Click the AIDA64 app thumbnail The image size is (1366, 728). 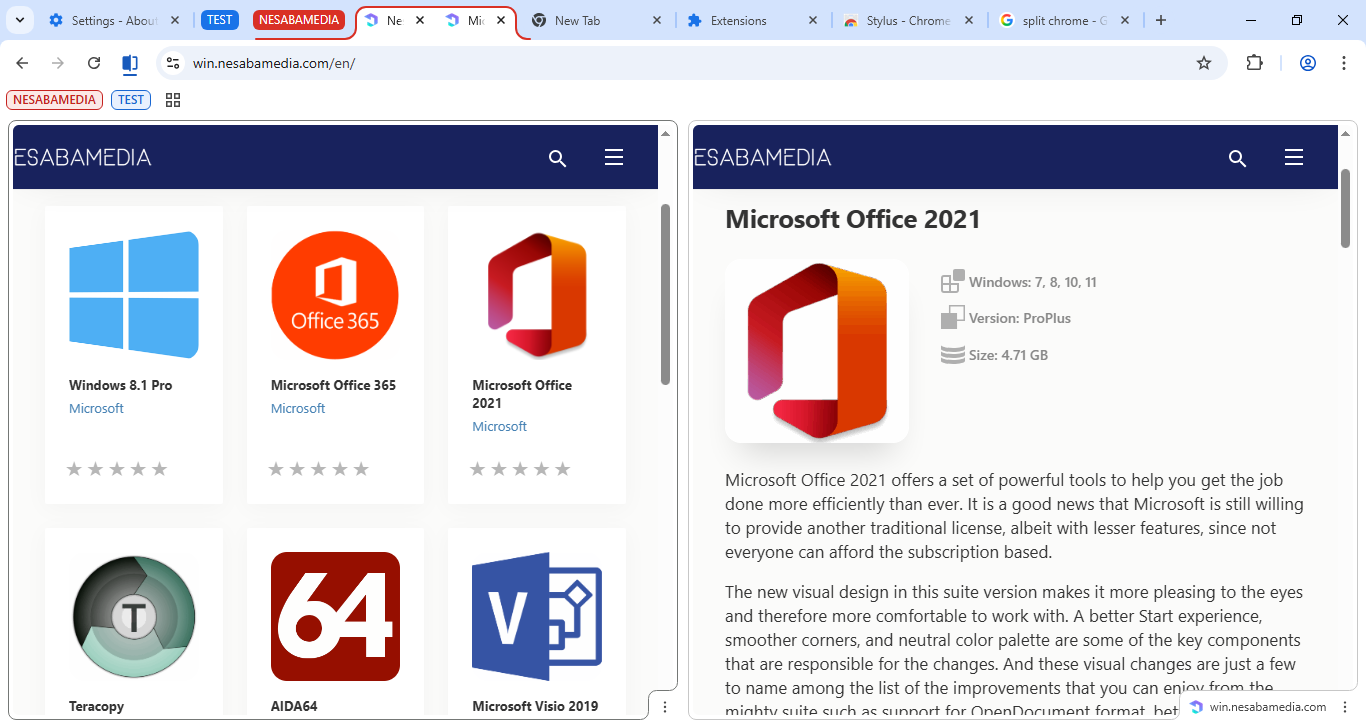tap(335, 616)
